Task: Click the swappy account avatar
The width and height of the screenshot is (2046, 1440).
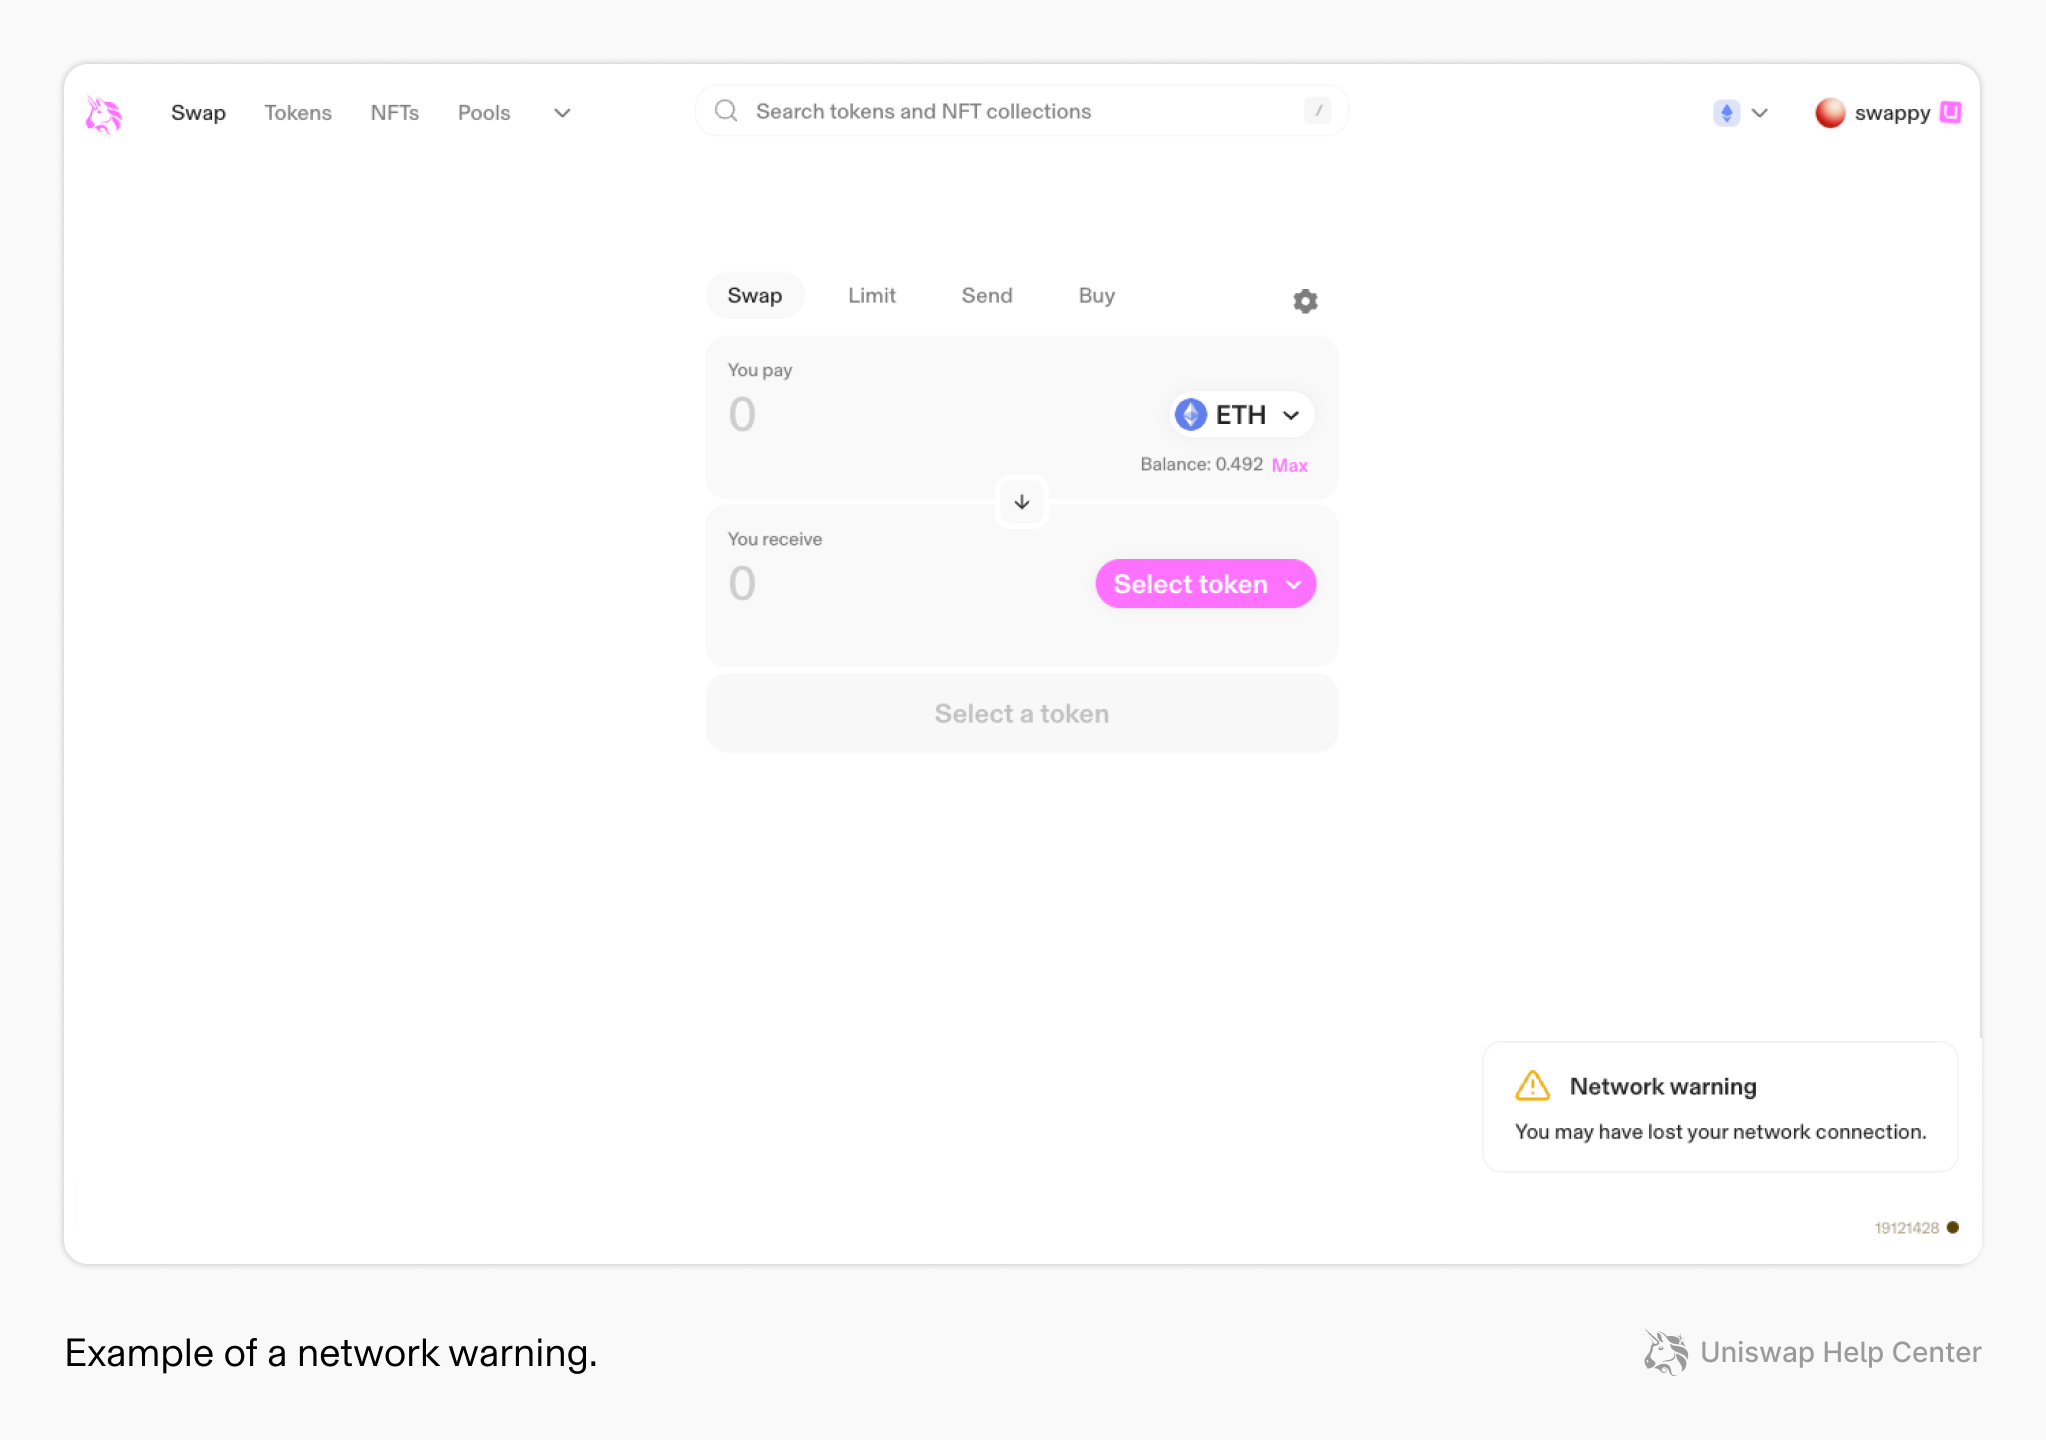Action: 1831,113
